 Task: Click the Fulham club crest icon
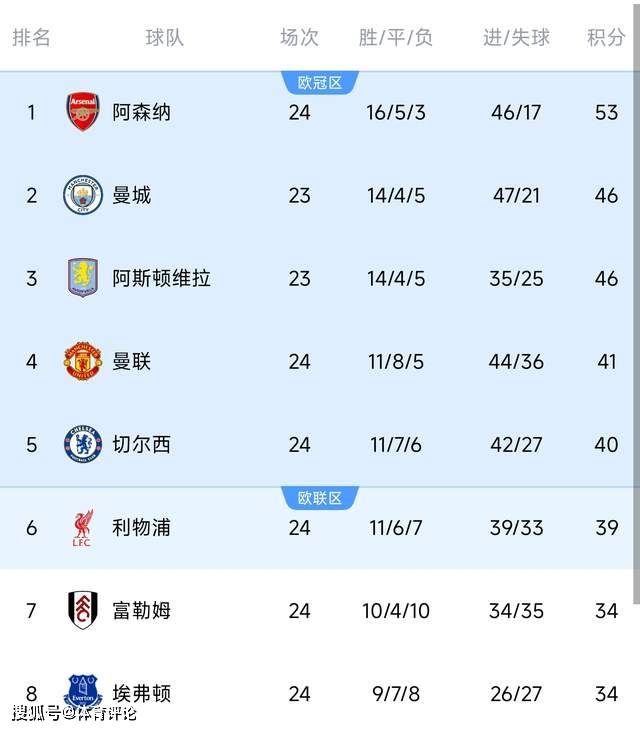83,610
